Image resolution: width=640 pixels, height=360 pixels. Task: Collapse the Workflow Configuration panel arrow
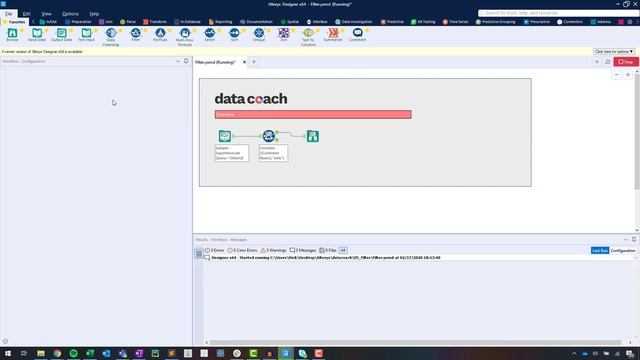coord(178,61)
